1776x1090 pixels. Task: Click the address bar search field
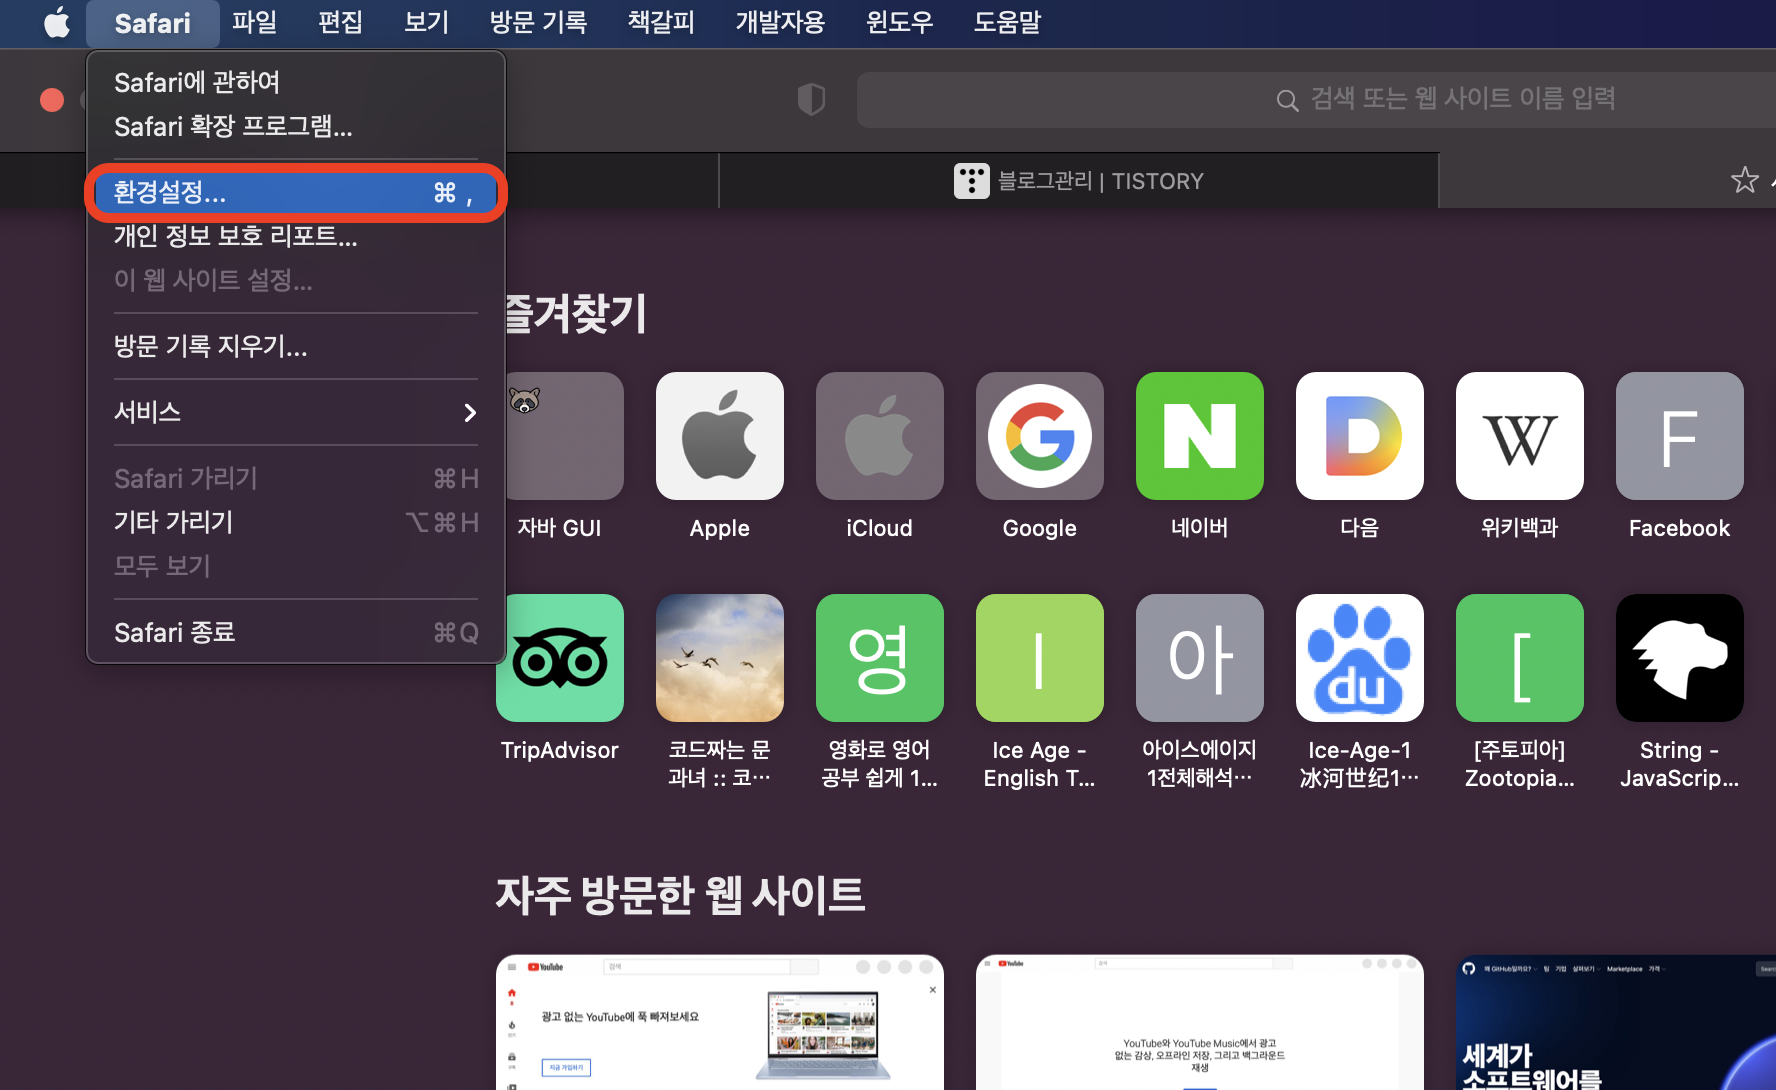1316,99
